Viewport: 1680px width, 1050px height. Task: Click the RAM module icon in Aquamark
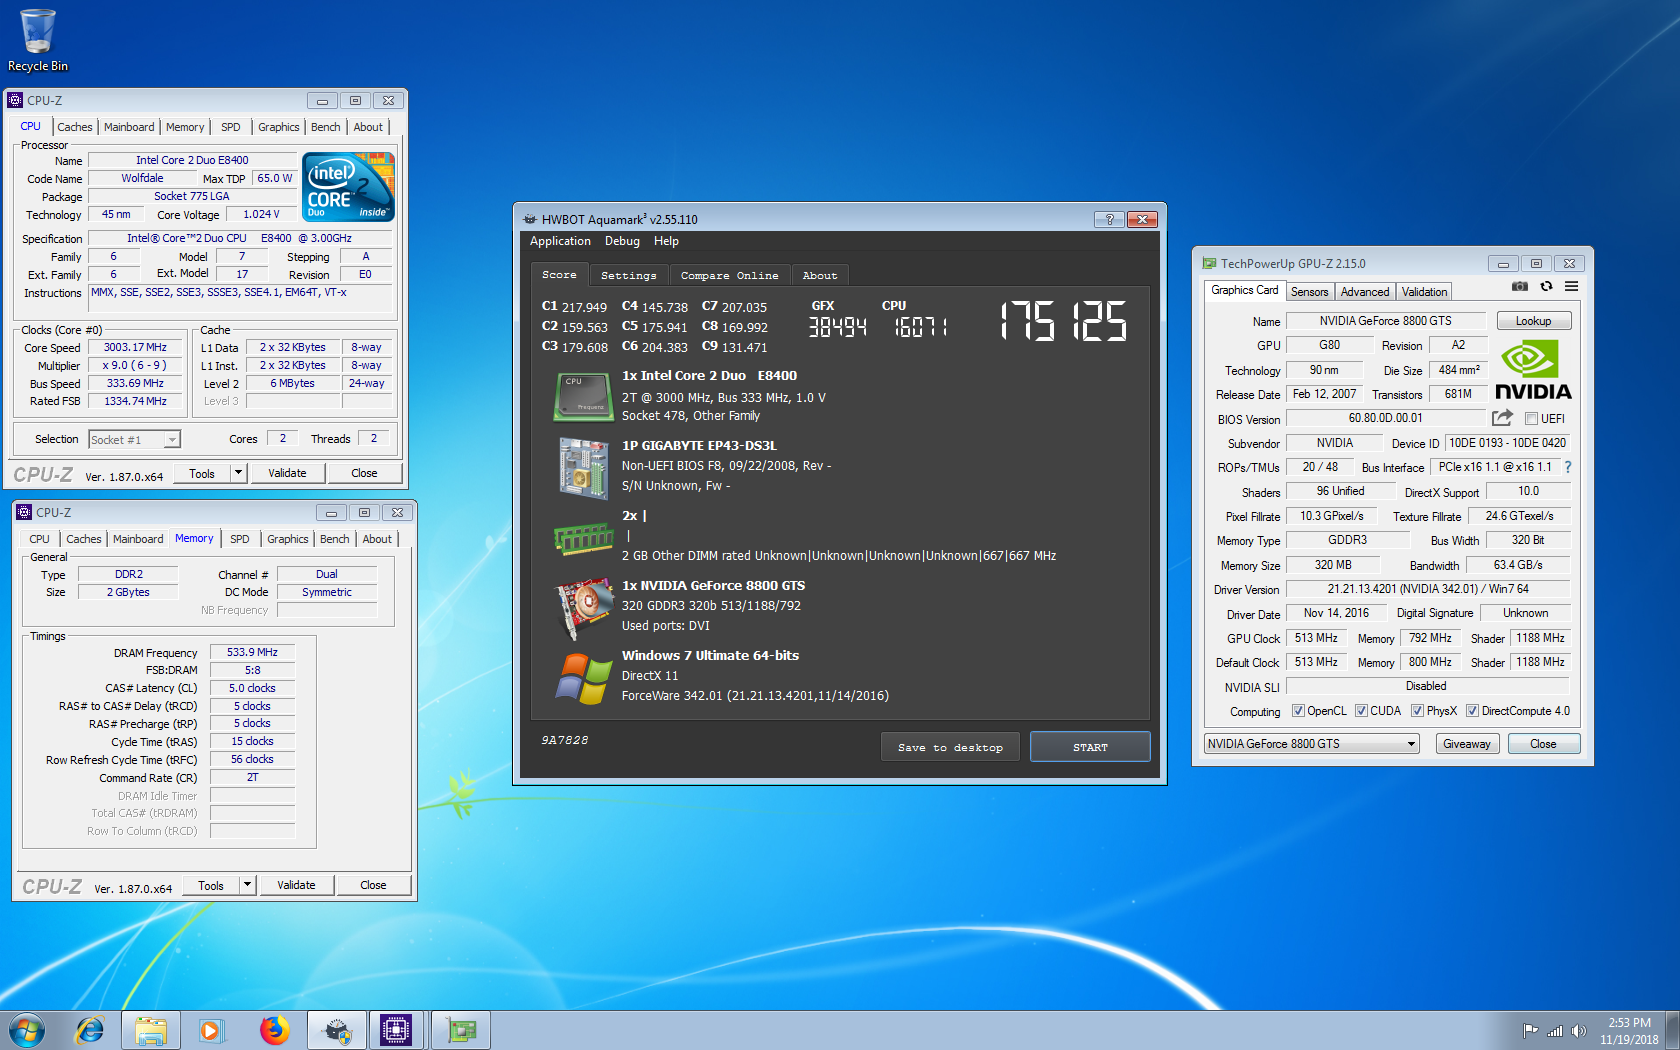click(584, 538)
